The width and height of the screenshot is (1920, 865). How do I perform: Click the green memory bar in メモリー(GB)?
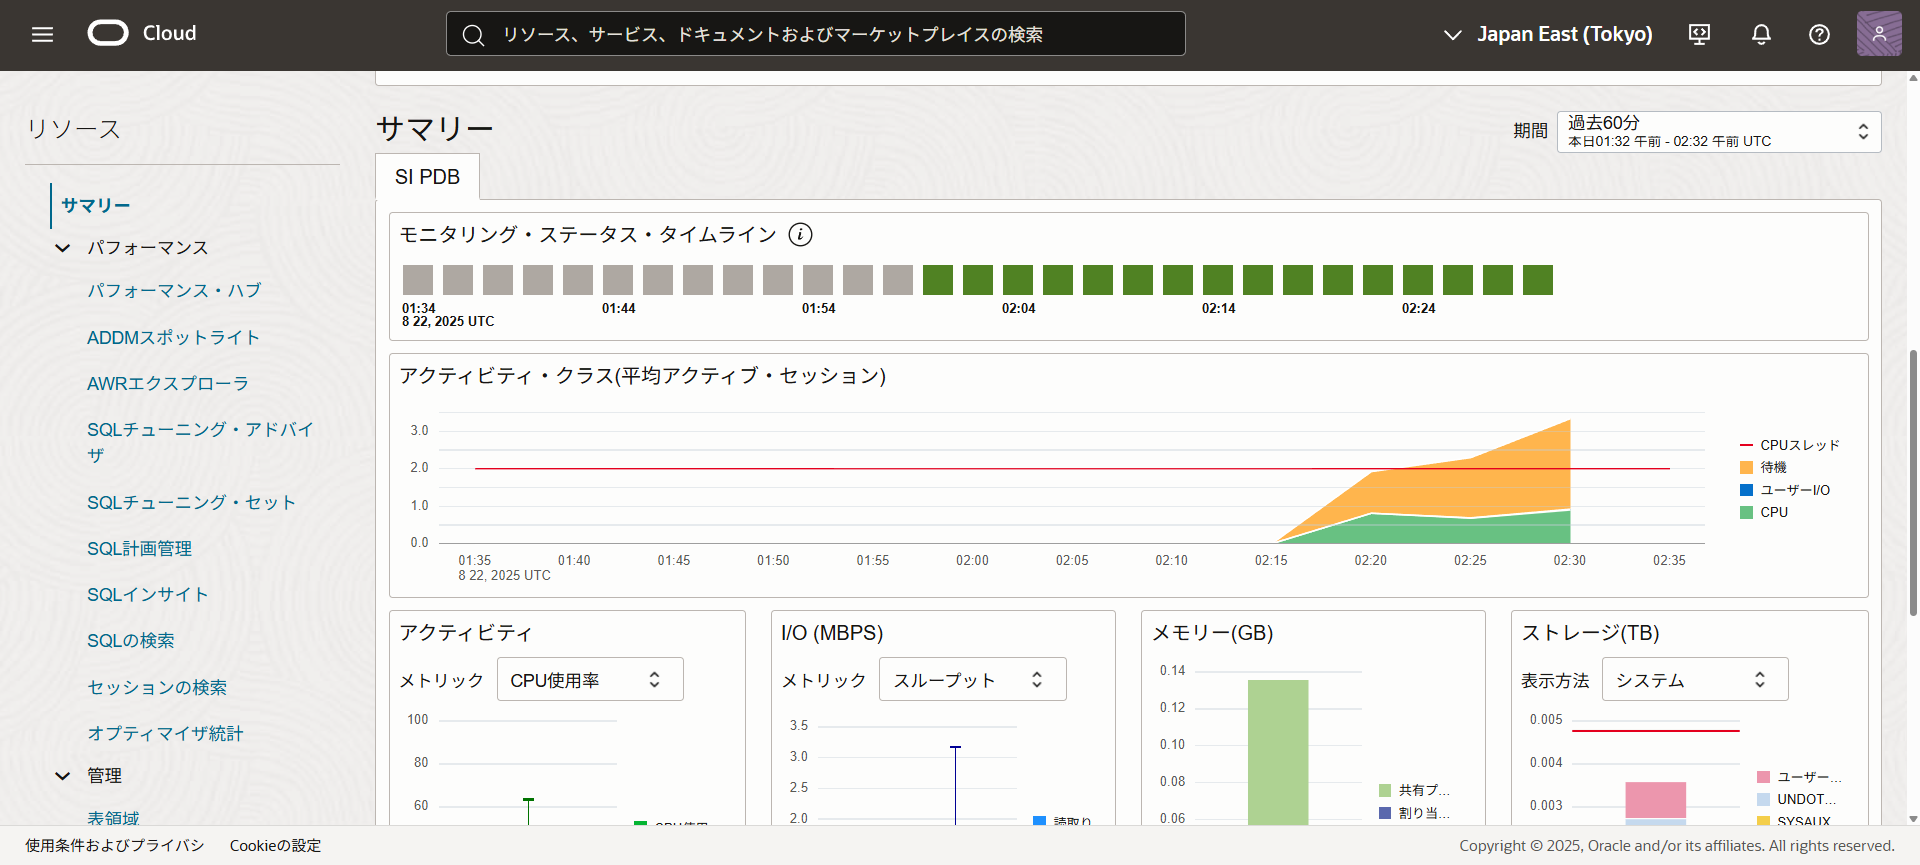coord(1278,752)
